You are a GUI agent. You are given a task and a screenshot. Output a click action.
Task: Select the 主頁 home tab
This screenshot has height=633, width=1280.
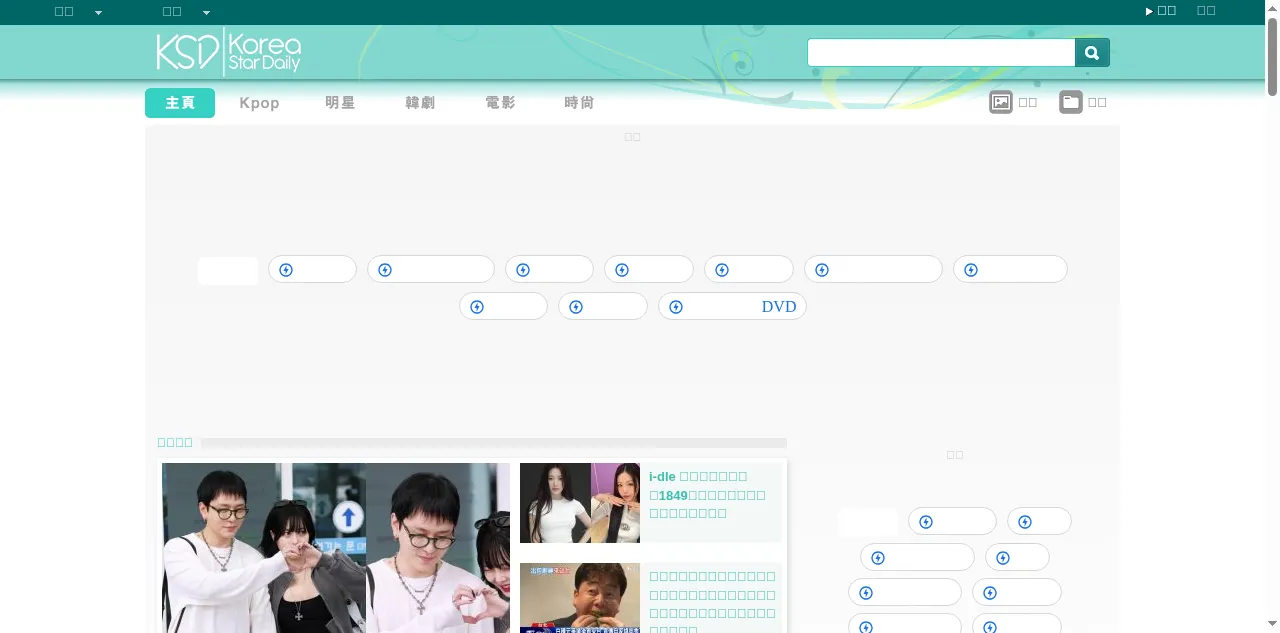point(180,103)
